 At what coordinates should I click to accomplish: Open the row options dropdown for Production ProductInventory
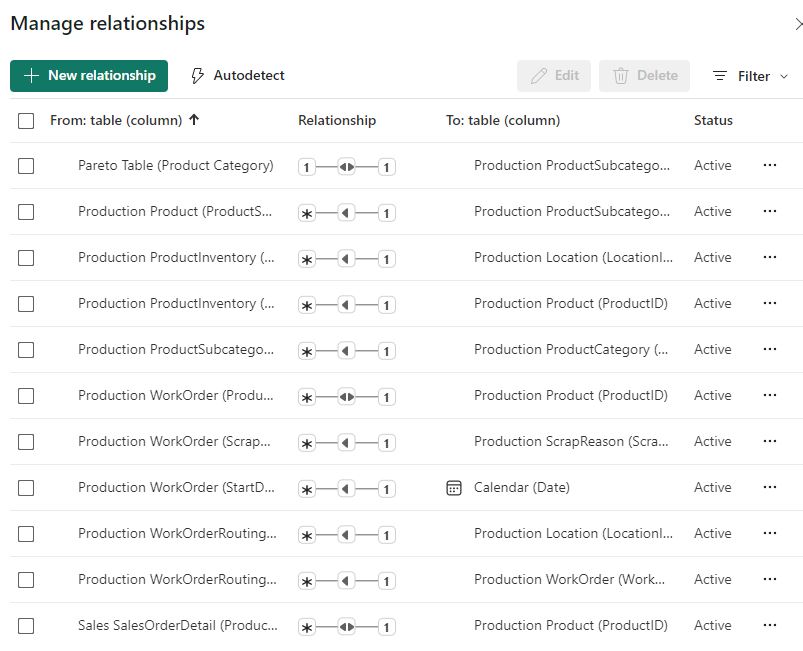point(770,257)
